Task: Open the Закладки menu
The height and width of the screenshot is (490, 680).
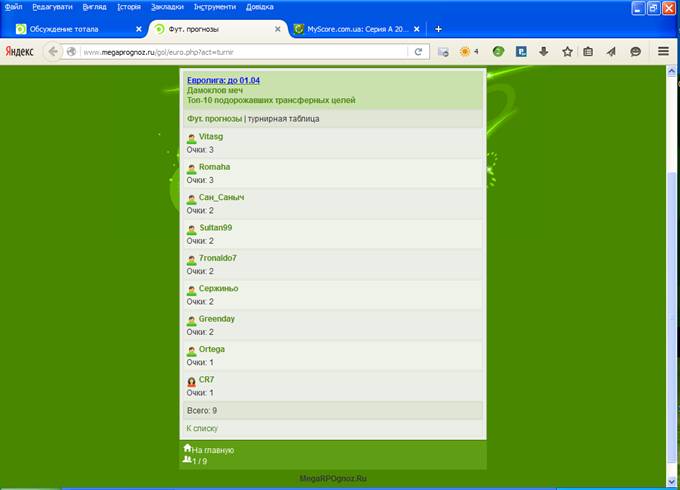Action: coord(167,7)
